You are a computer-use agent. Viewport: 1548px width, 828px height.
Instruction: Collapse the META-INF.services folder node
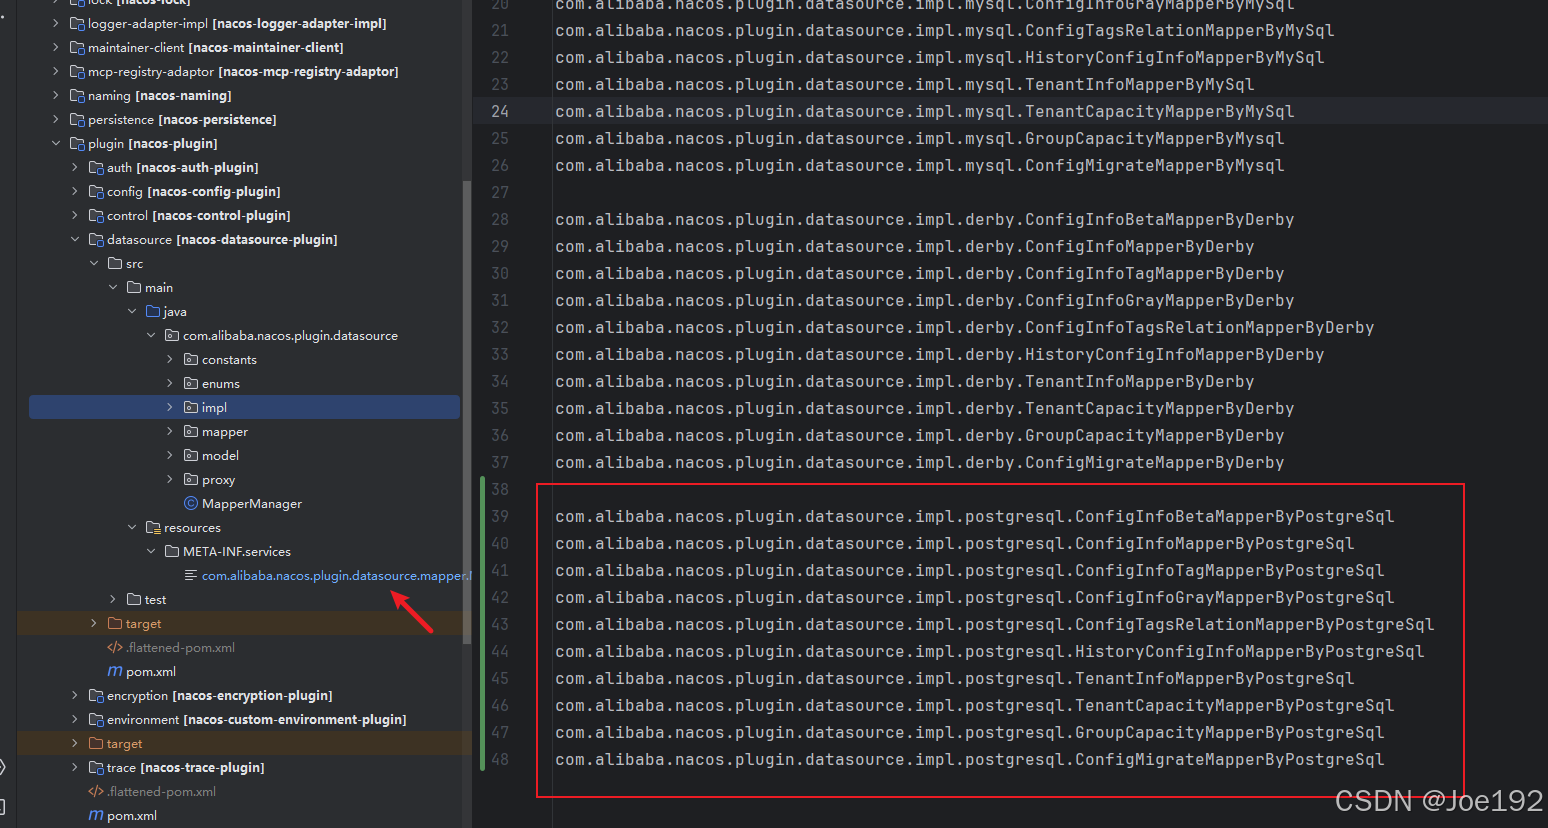[x=151, y=551]
